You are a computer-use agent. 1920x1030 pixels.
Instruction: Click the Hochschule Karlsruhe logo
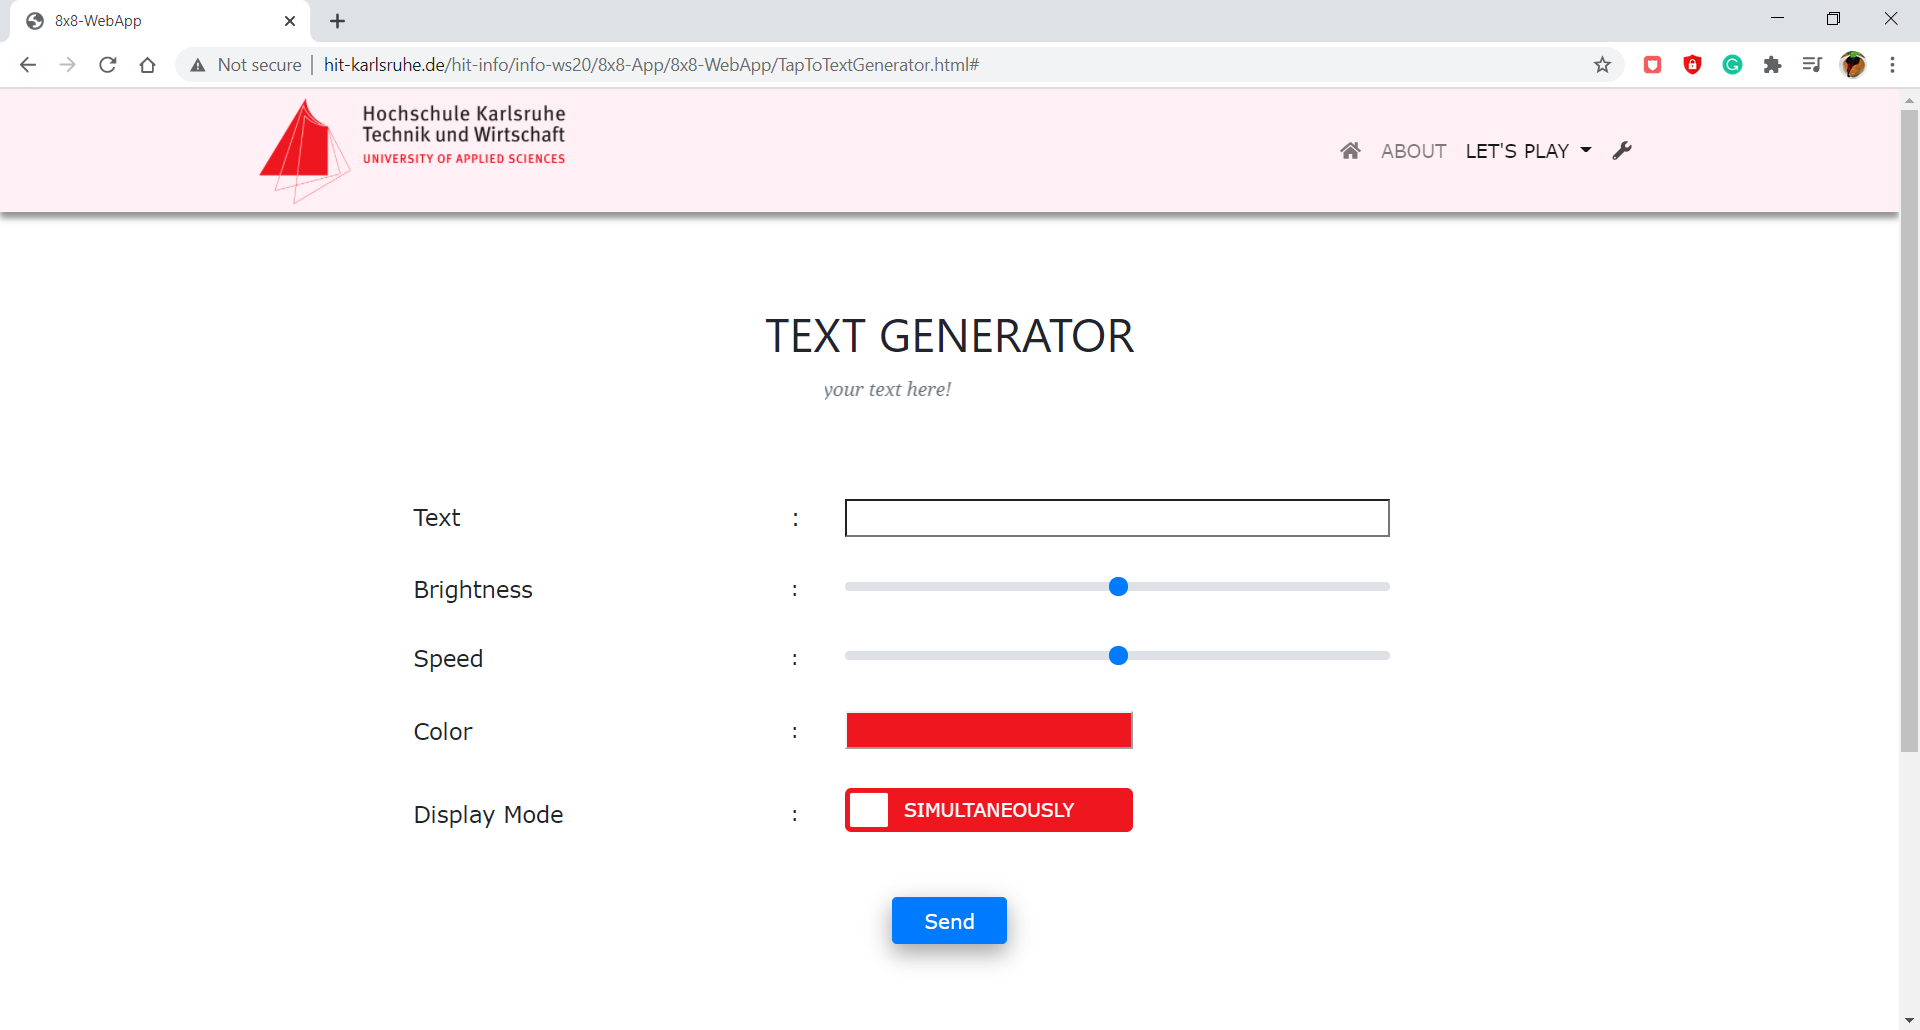pyautogui.click(x=412, y=150)
